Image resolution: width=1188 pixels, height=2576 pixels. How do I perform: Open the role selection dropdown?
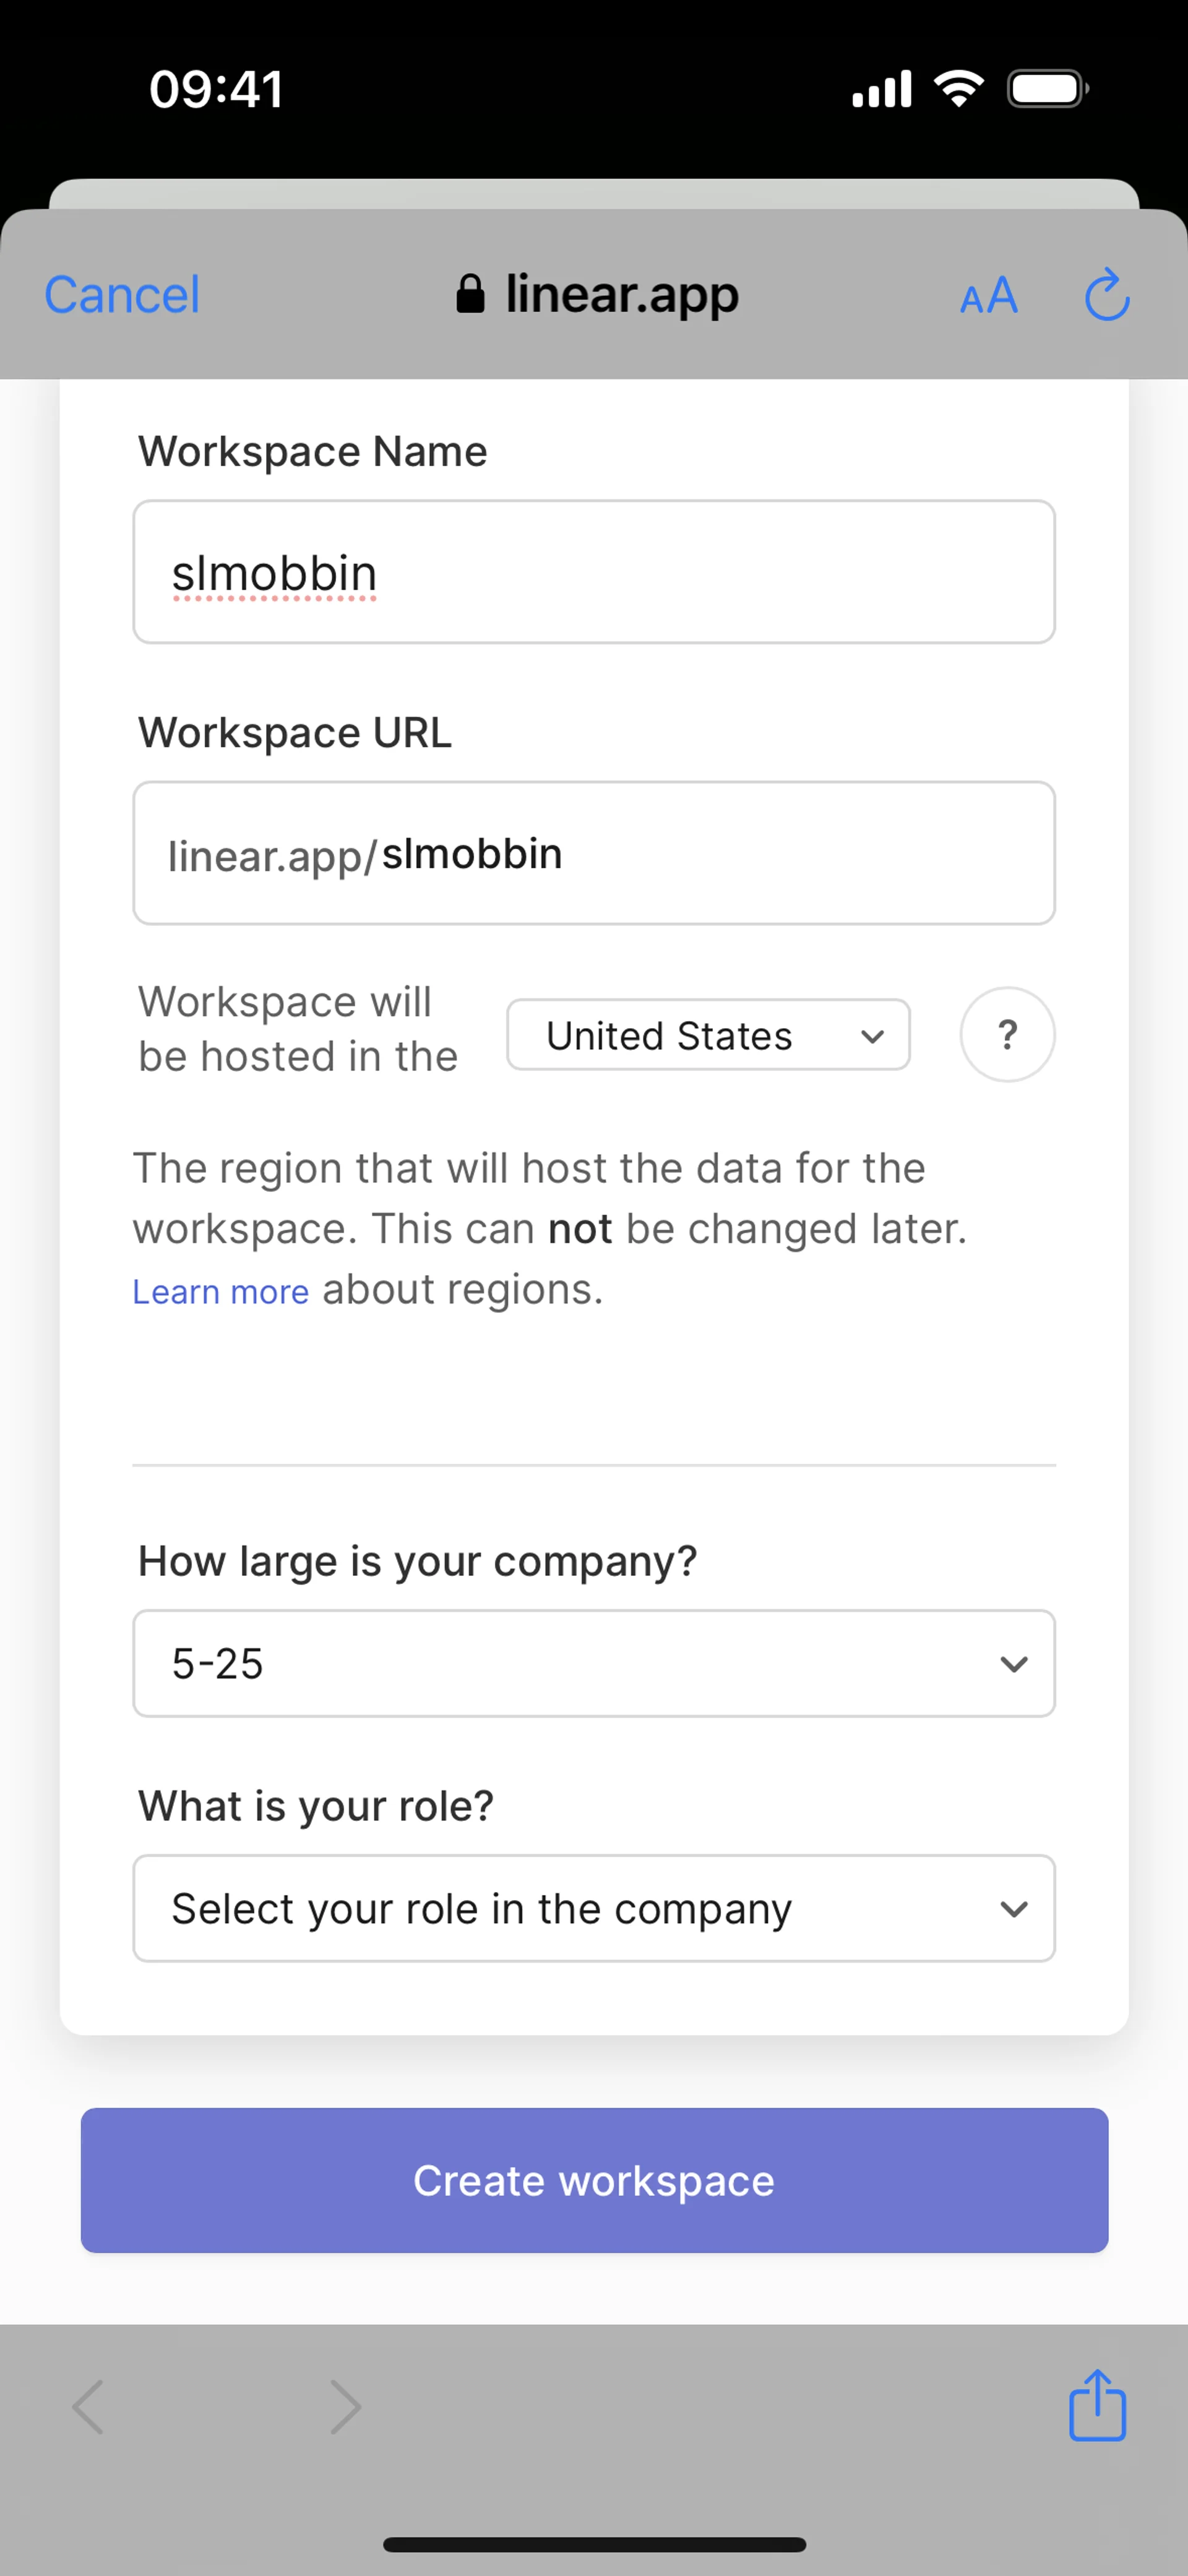pos(594,1909)
